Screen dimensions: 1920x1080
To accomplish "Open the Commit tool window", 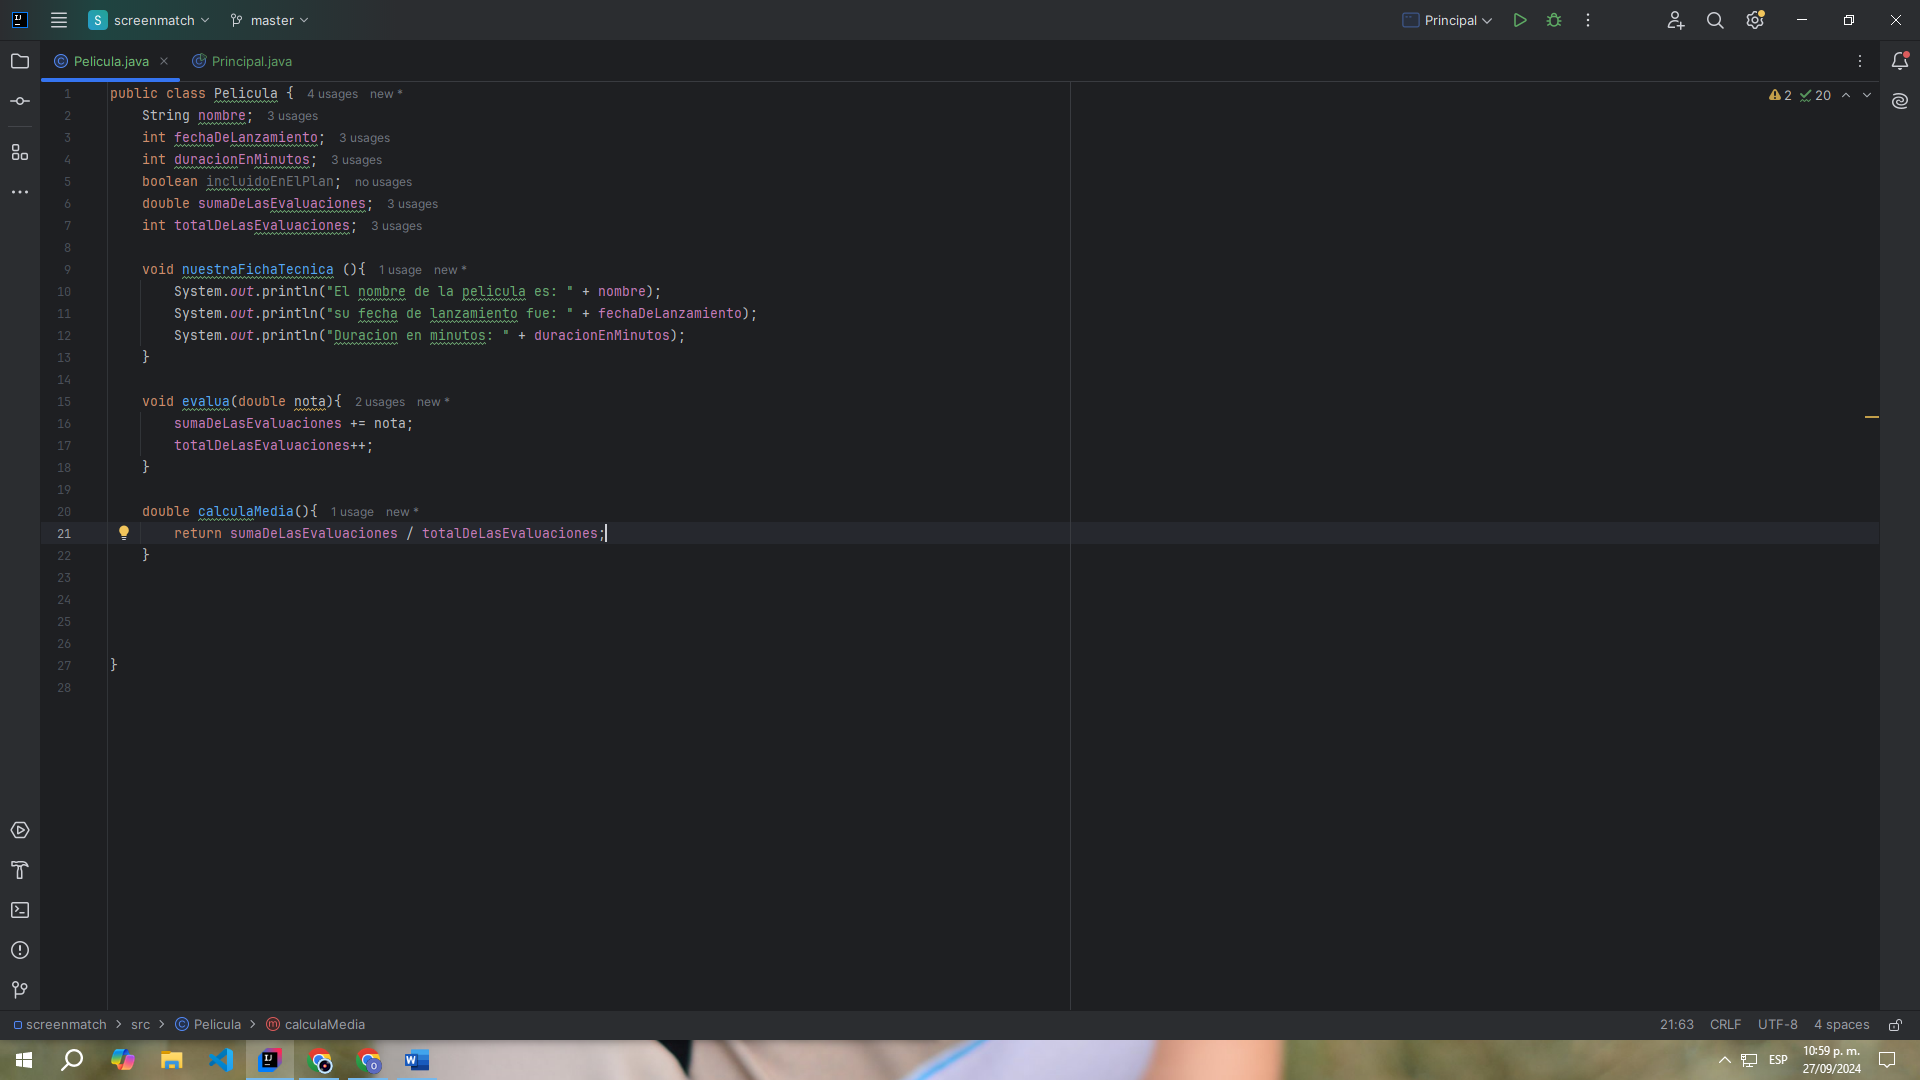I will [20, 101].
